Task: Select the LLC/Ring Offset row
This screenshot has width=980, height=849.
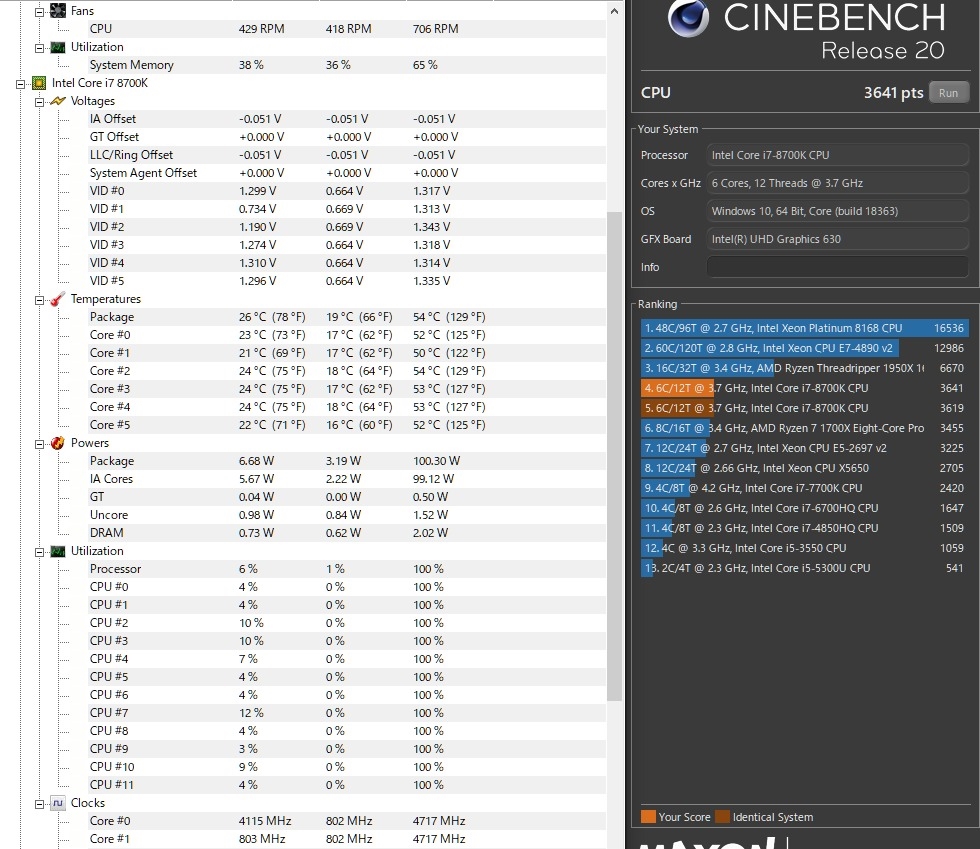Action: [x=348, y=155]
